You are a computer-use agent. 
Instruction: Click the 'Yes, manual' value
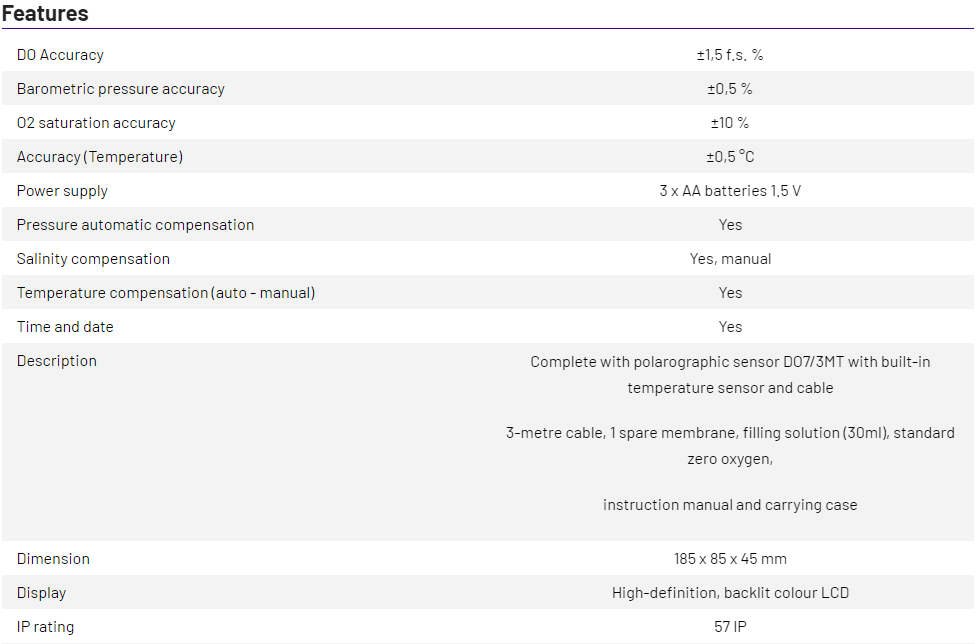coord(730,259)
